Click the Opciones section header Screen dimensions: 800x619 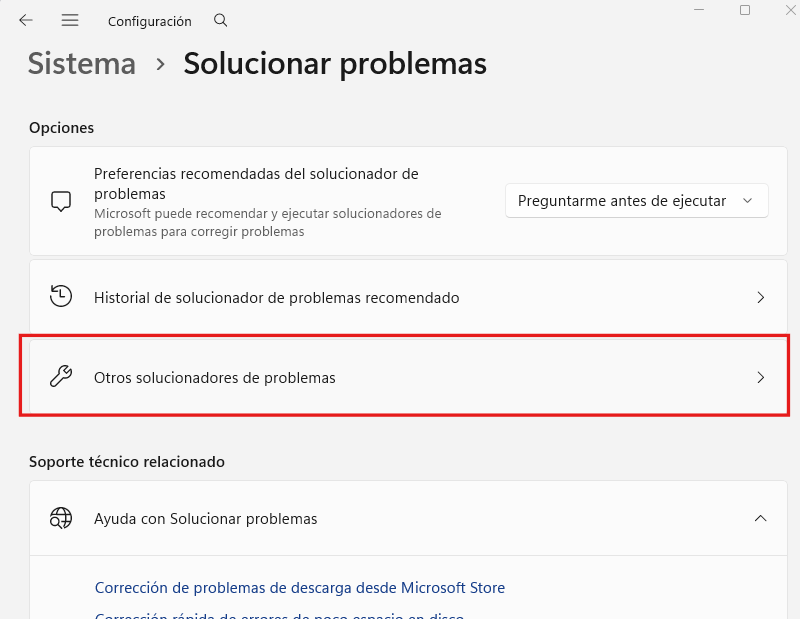tap(61, 127)
